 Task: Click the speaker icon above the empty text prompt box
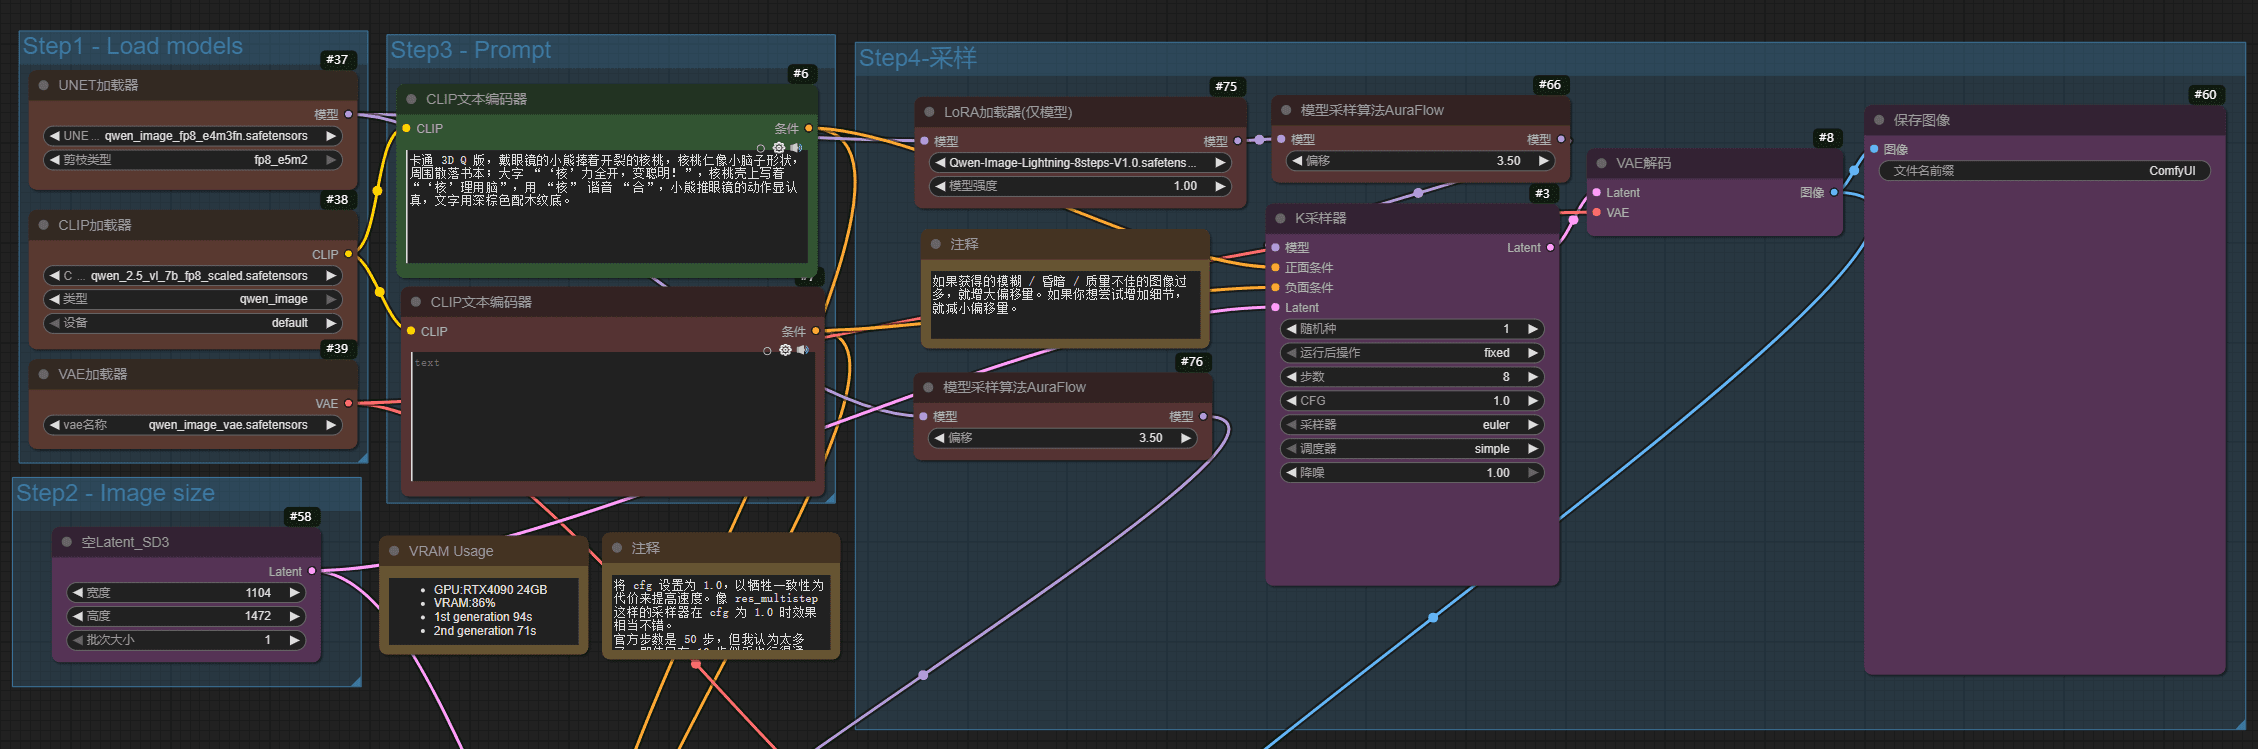[x=802, y=350]
